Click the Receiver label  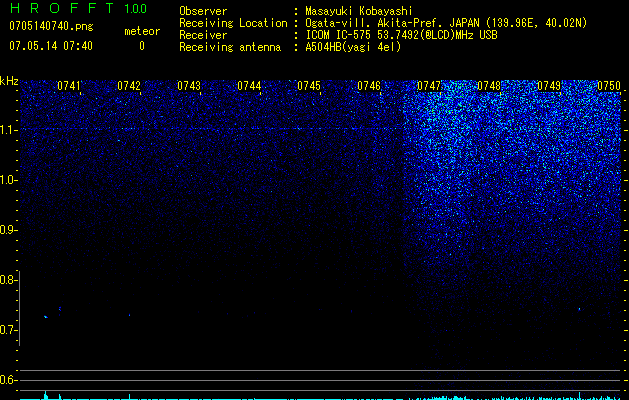coord(203,35)
